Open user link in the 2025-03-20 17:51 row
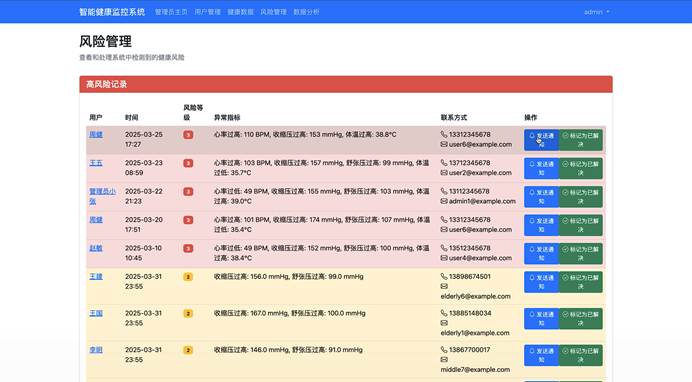 tap(96, 220)
